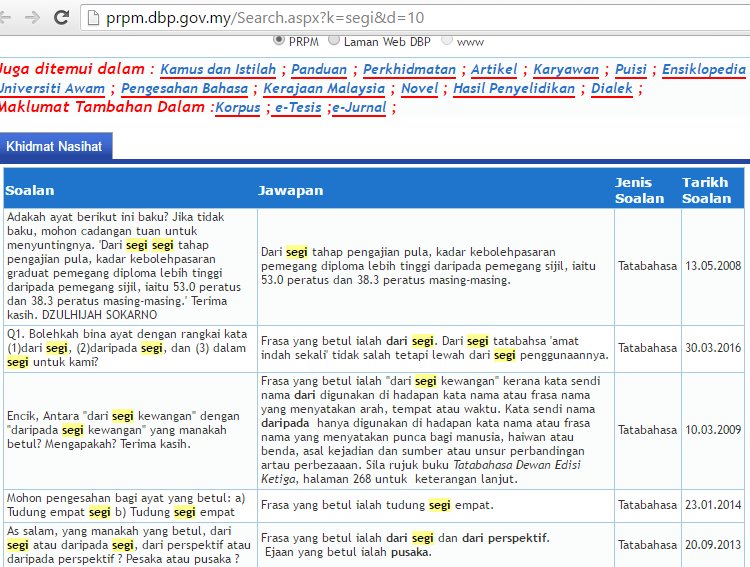The image size is (750, 567).
Task: Click the date 20.09.2013 cell
Action: pos(713,545)
